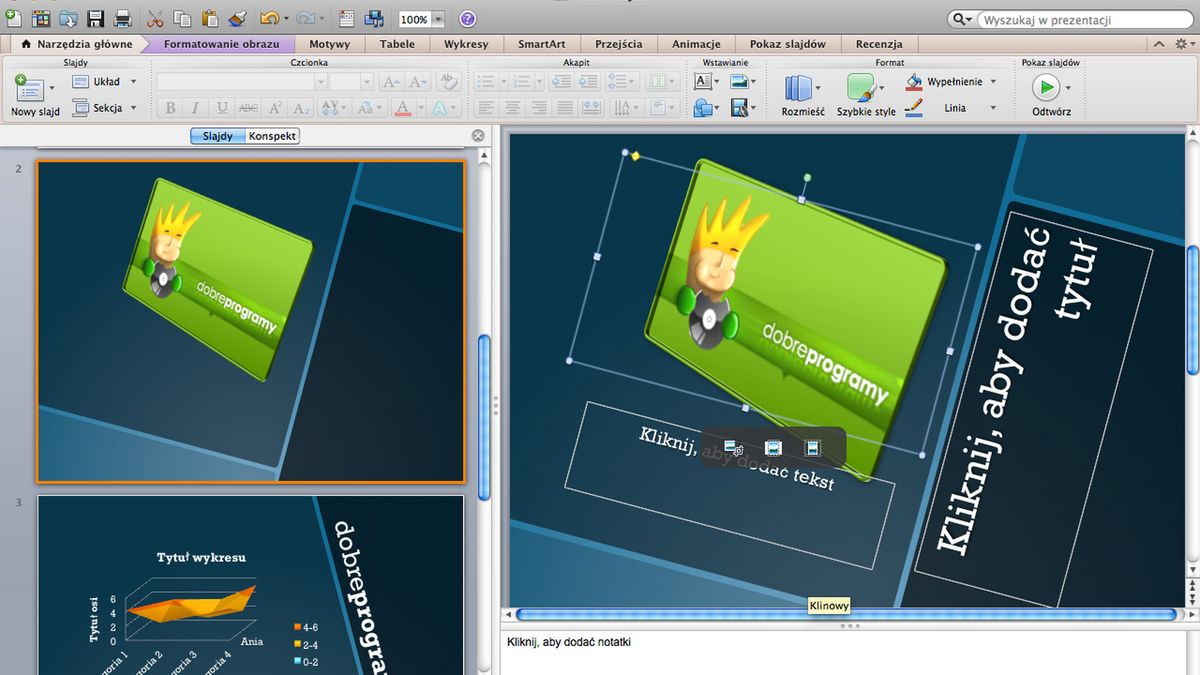Print using the printer icon

coord(122,18)
